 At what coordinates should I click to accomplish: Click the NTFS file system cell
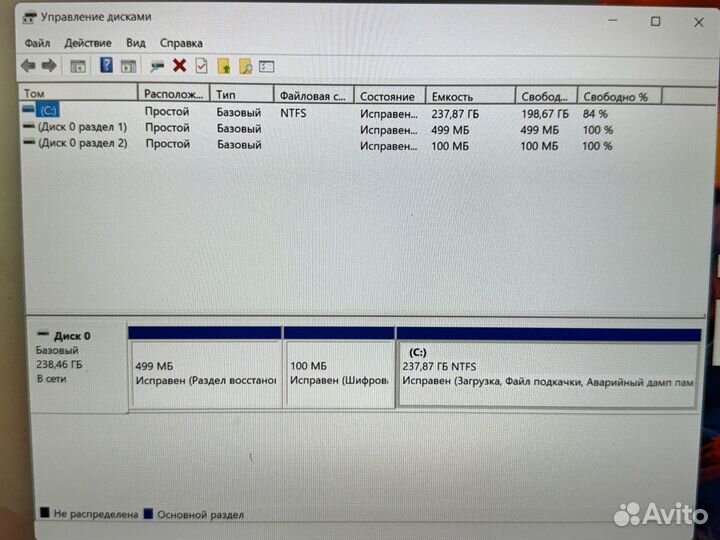(293, 113)
